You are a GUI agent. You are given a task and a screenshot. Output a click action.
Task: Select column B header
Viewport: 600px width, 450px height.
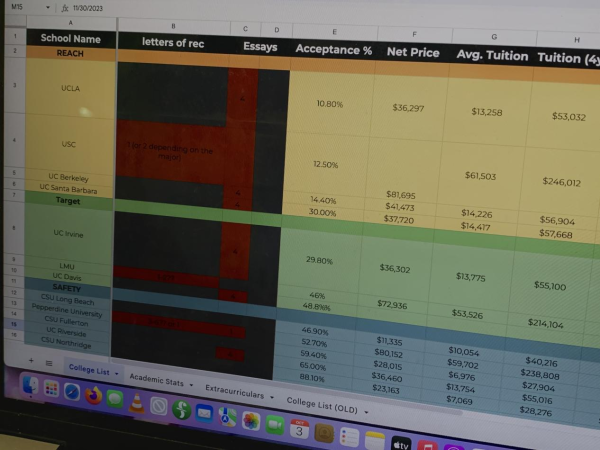tap(173, 26)
